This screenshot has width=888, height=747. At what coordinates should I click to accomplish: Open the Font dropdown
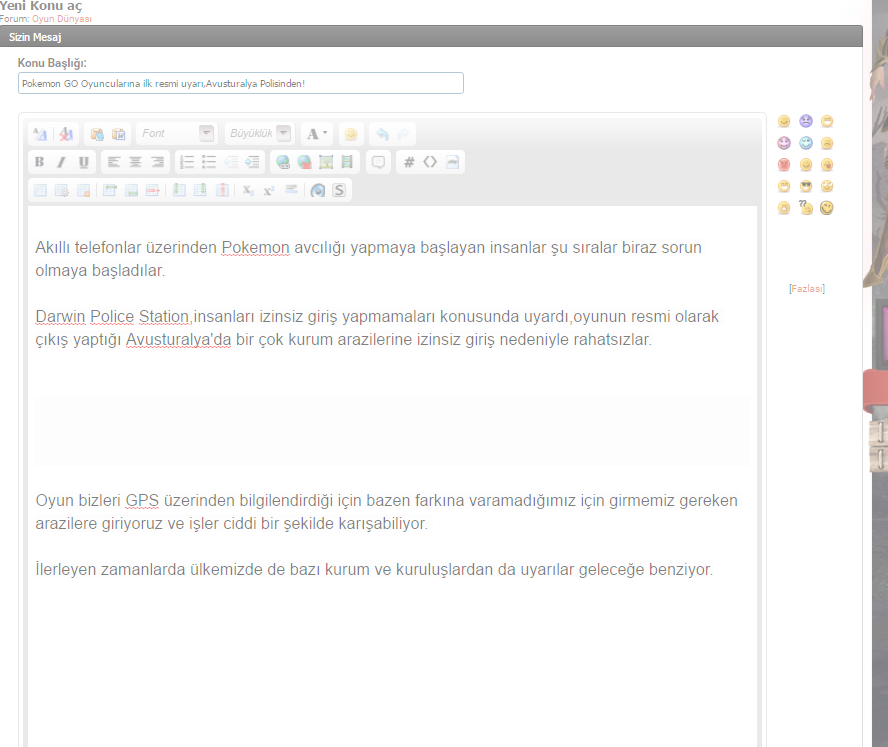(x=177, y=134)
